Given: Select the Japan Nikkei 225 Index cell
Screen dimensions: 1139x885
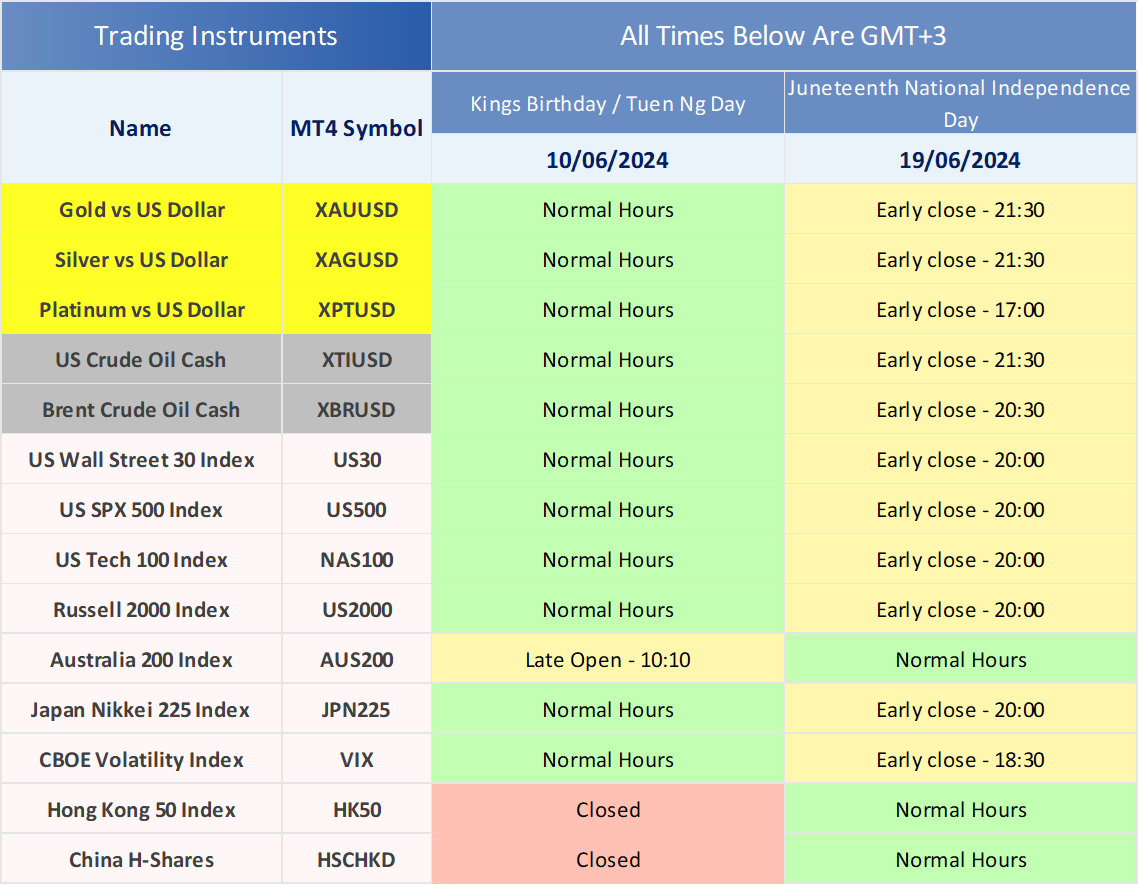Looking at the screenshot, I should tap(142, 710).
